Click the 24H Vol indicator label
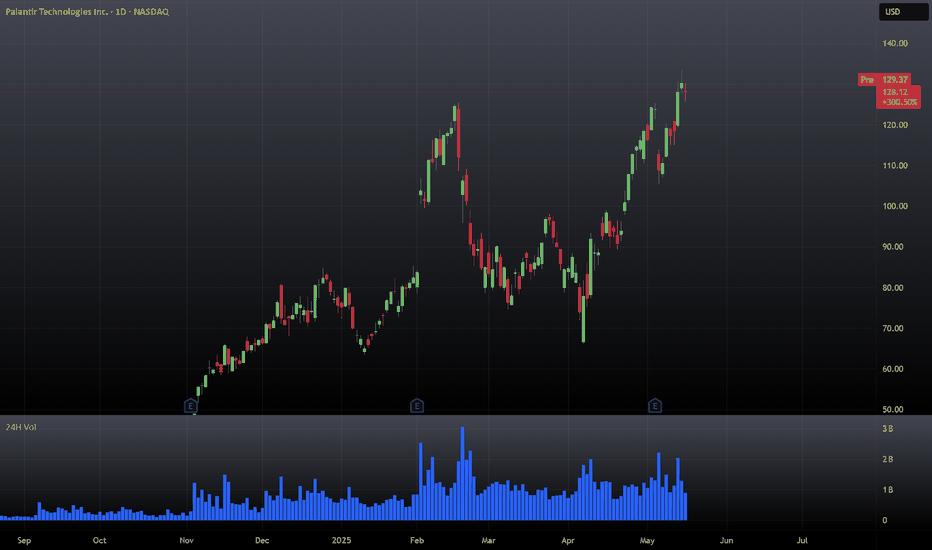Screen dimensions: 932x550 21,427
